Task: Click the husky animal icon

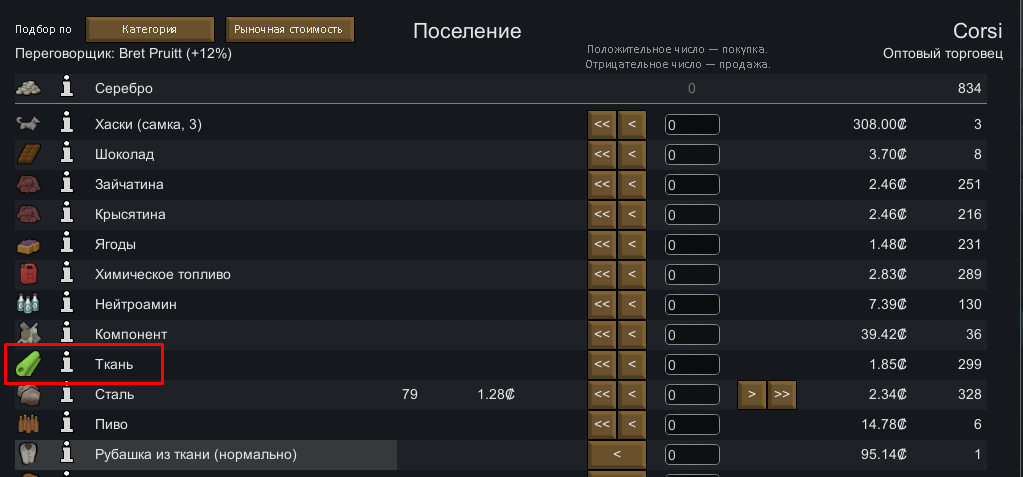Action: tap(28, 125)
